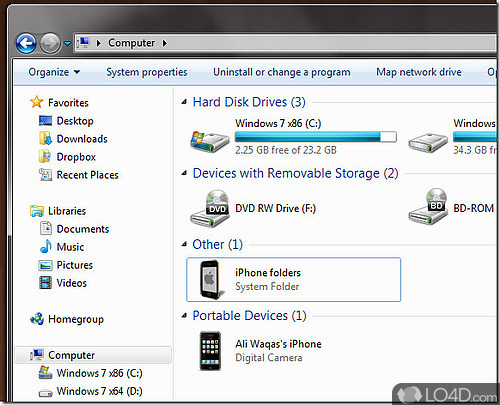Open Music library
This screenshot has width=500, height=405.
pos(70,247)
